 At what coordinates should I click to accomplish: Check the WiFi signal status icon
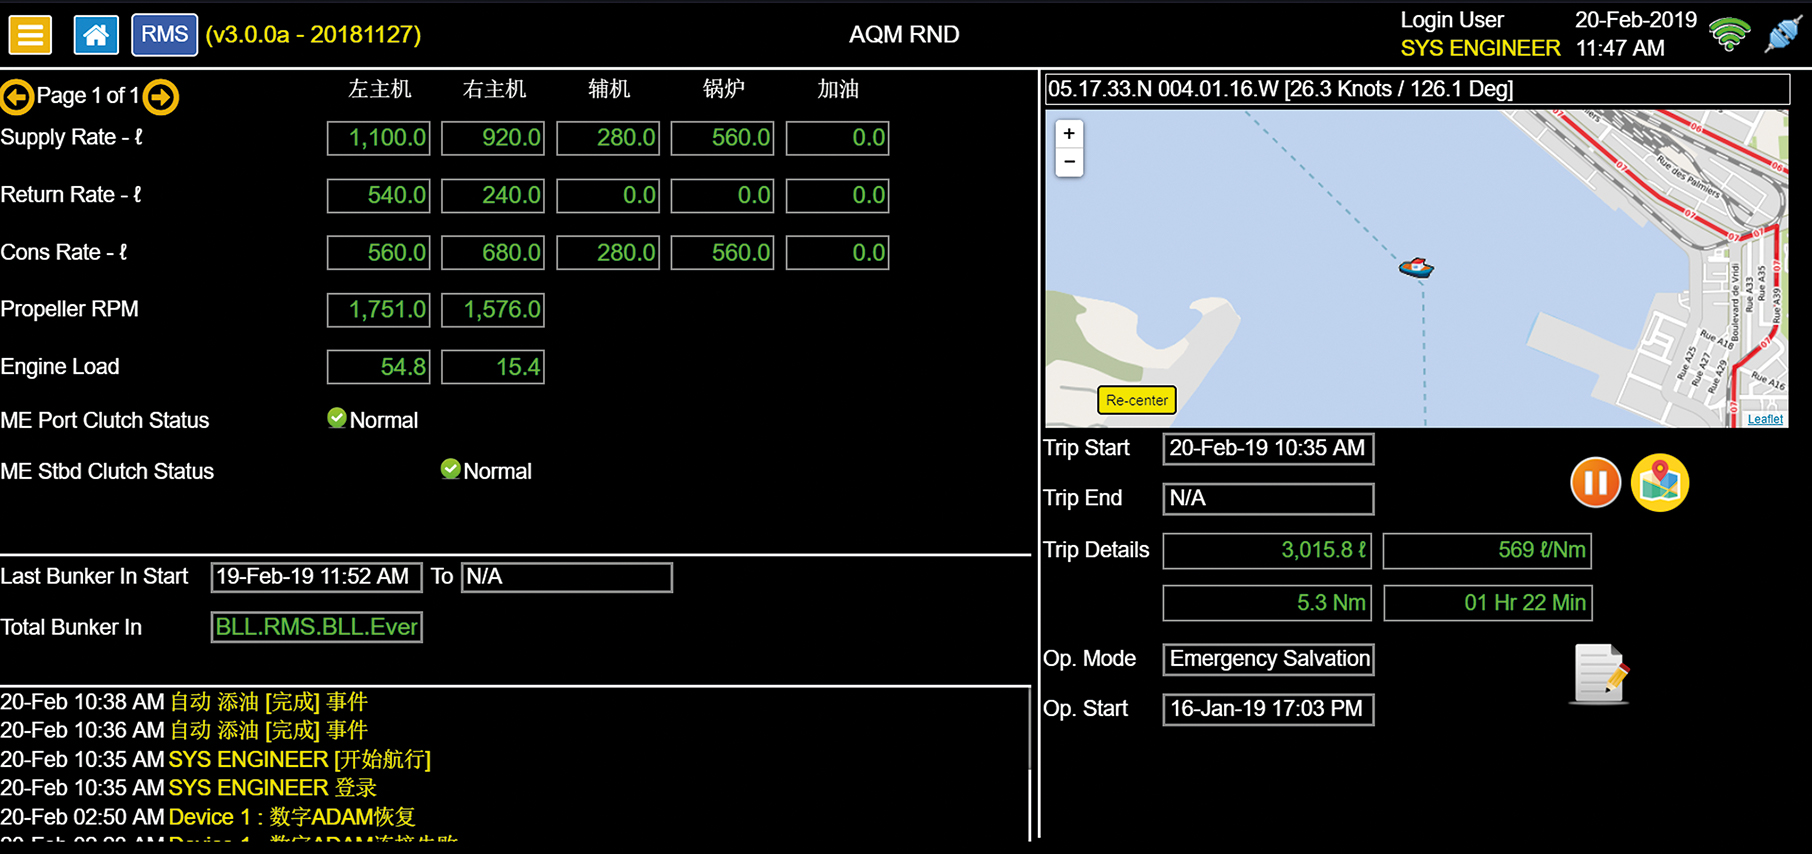[1729, 34]
